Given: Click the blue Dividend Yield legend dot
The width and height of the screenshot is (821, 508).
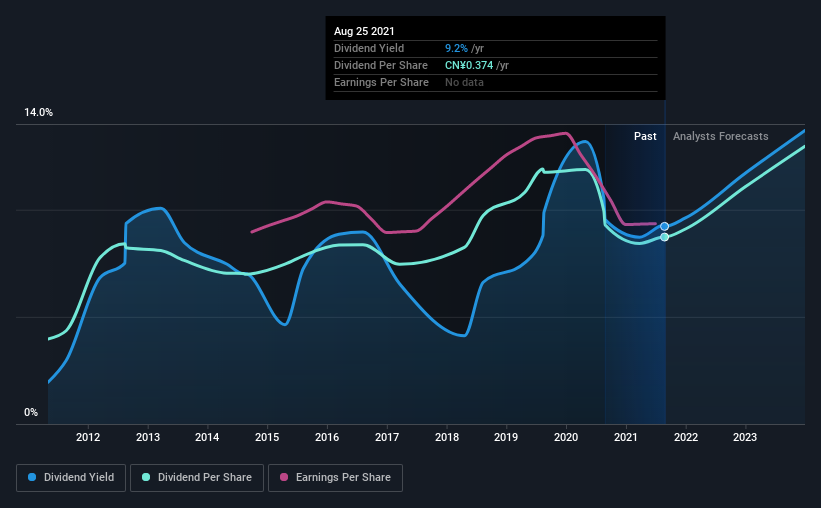Looking at the screenshot, I should coord(32,477).
